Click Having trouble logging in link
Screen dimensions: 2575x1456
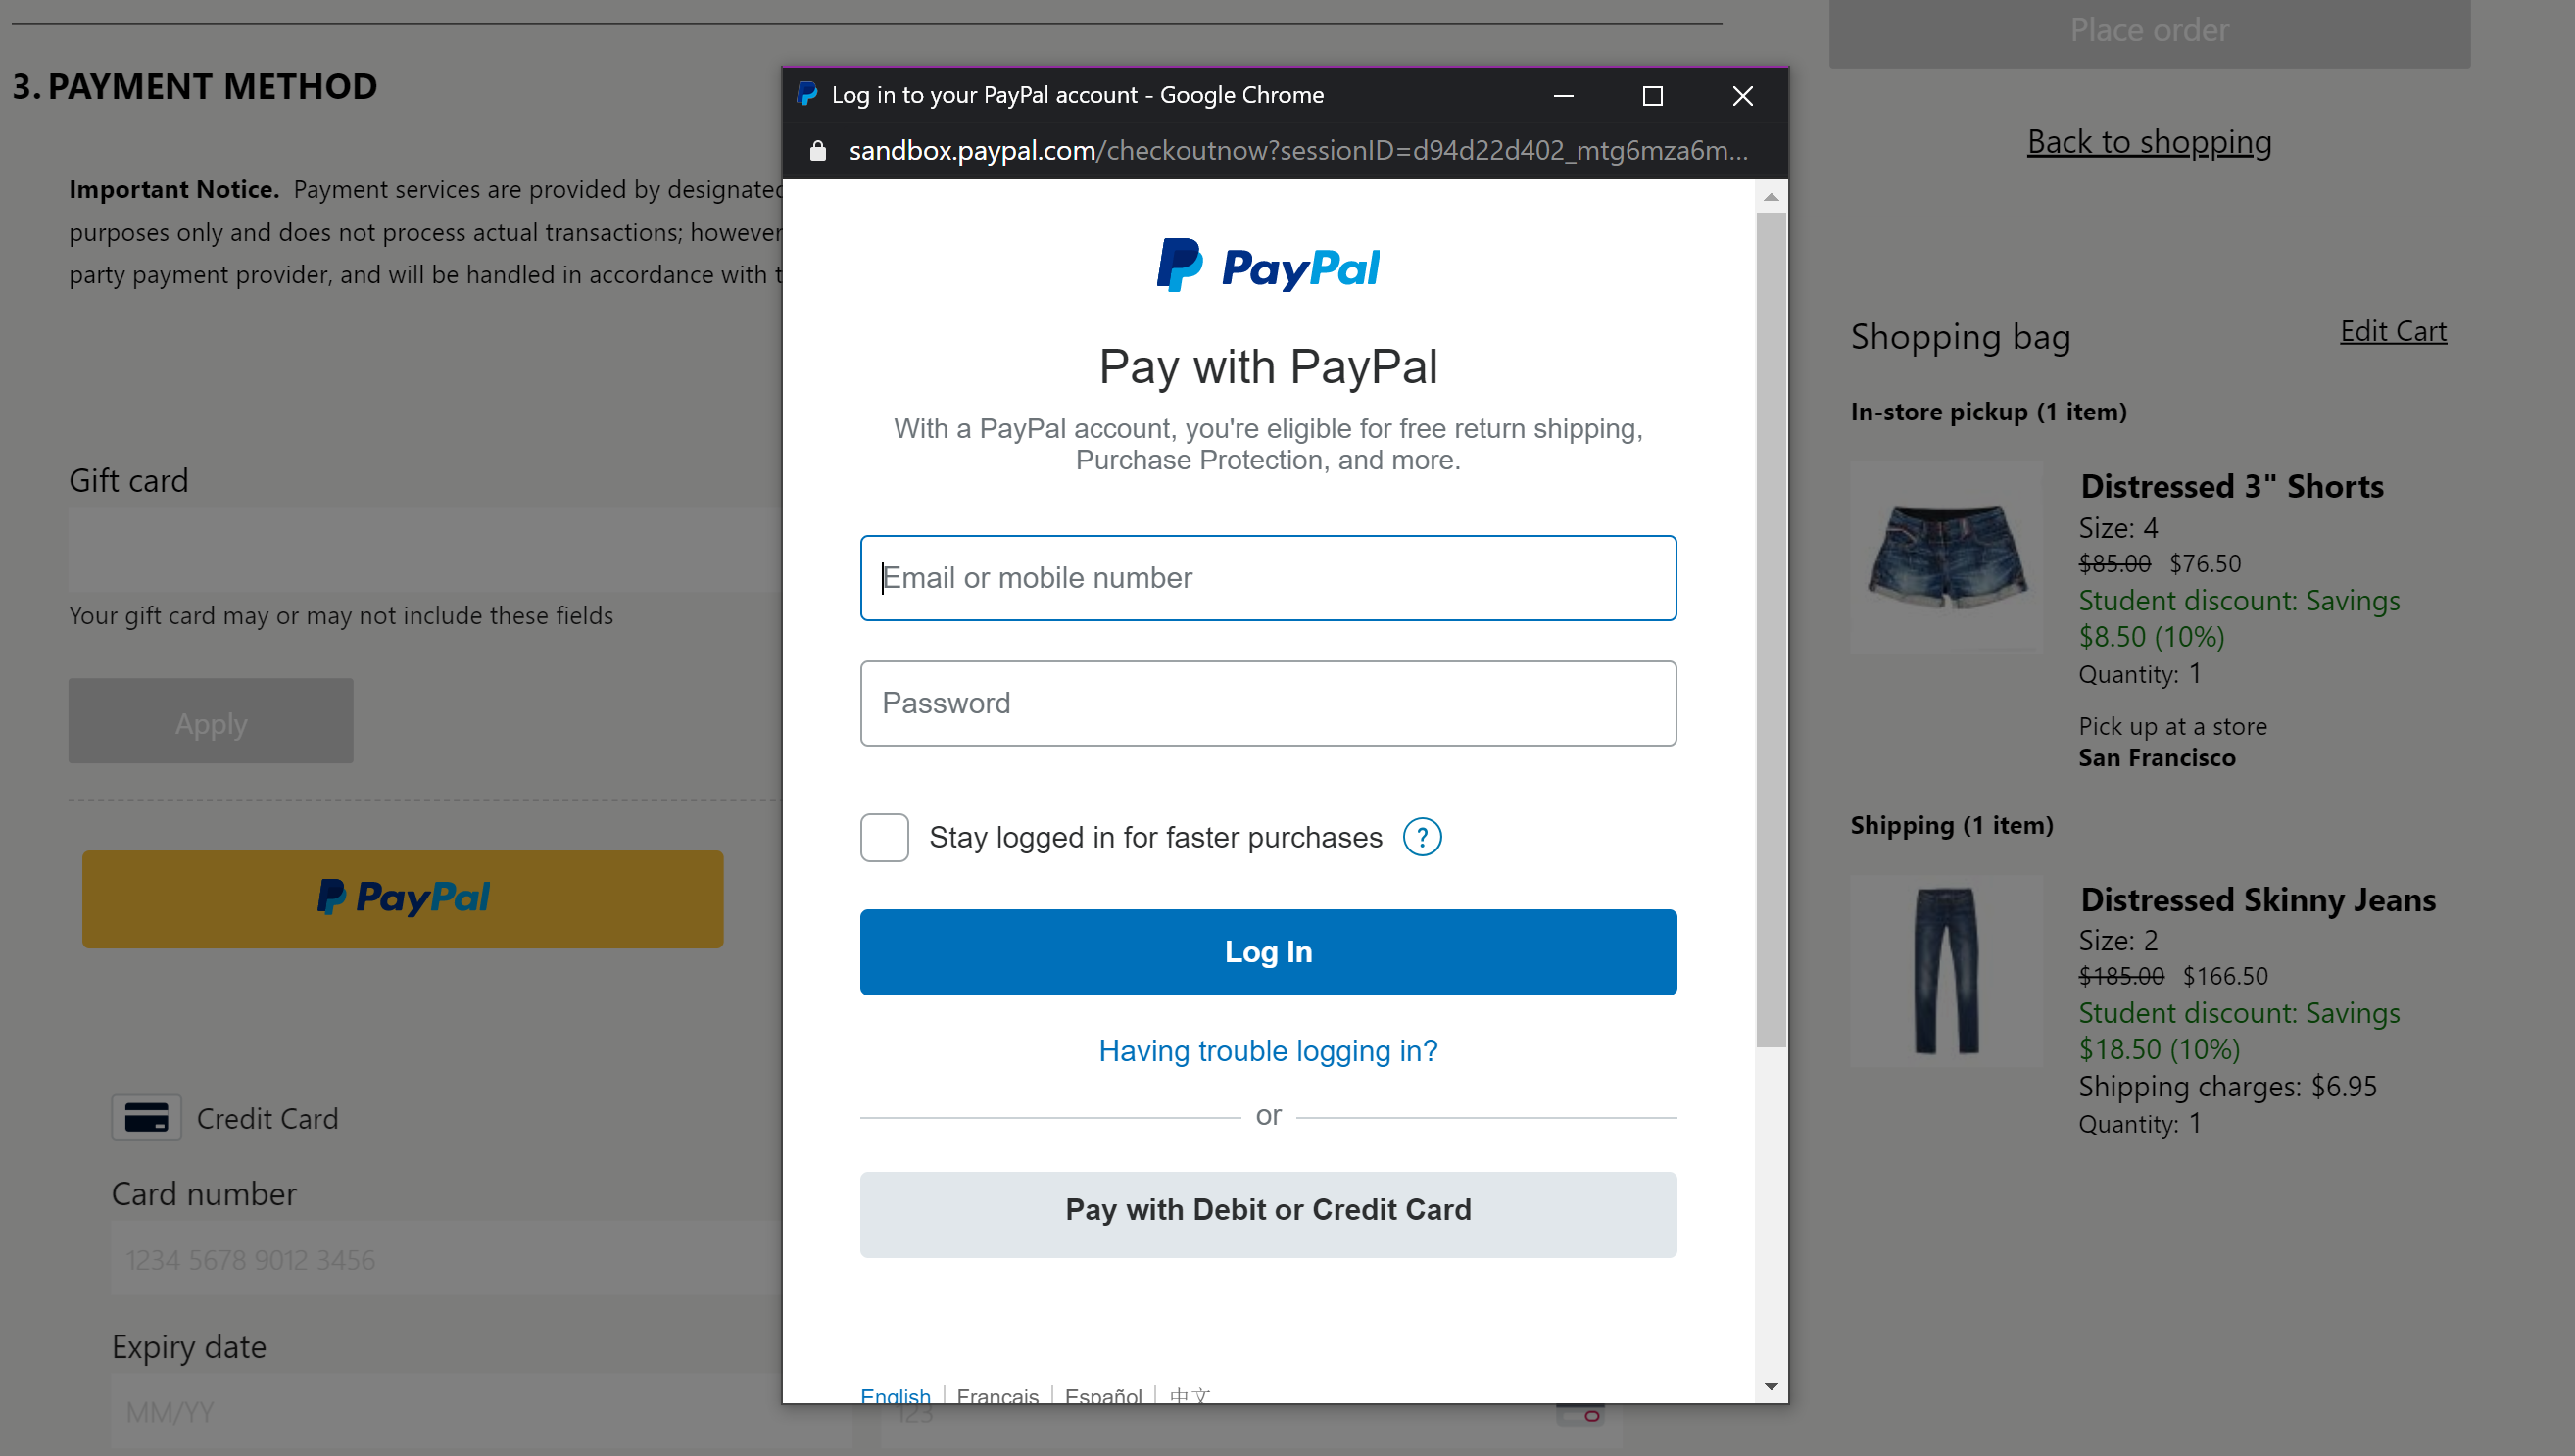click(1268, 1051)
